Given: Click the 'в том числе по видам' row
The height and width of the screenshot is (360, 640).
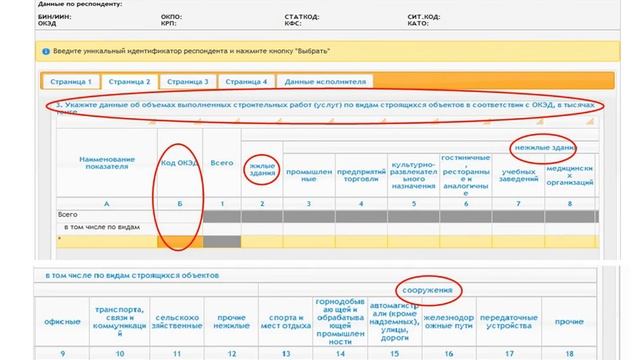Looking at the screenshot, I should 102,227.
